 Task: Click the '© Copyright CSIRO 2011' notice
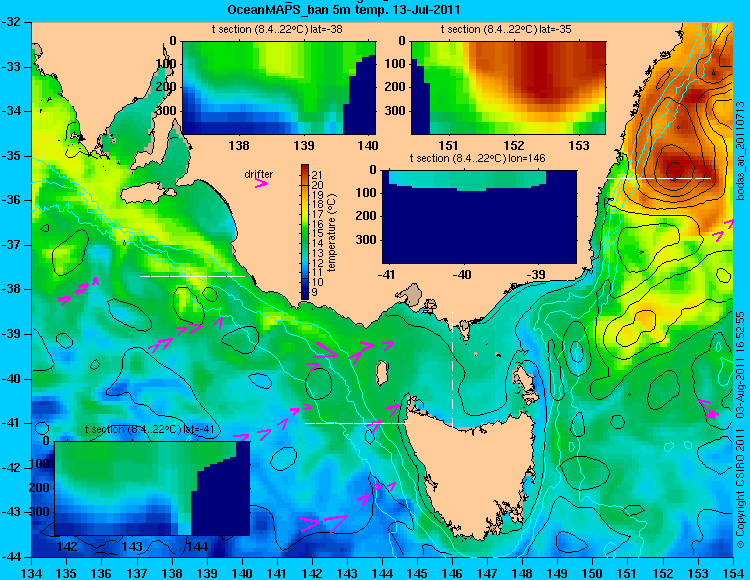(740, 488)
